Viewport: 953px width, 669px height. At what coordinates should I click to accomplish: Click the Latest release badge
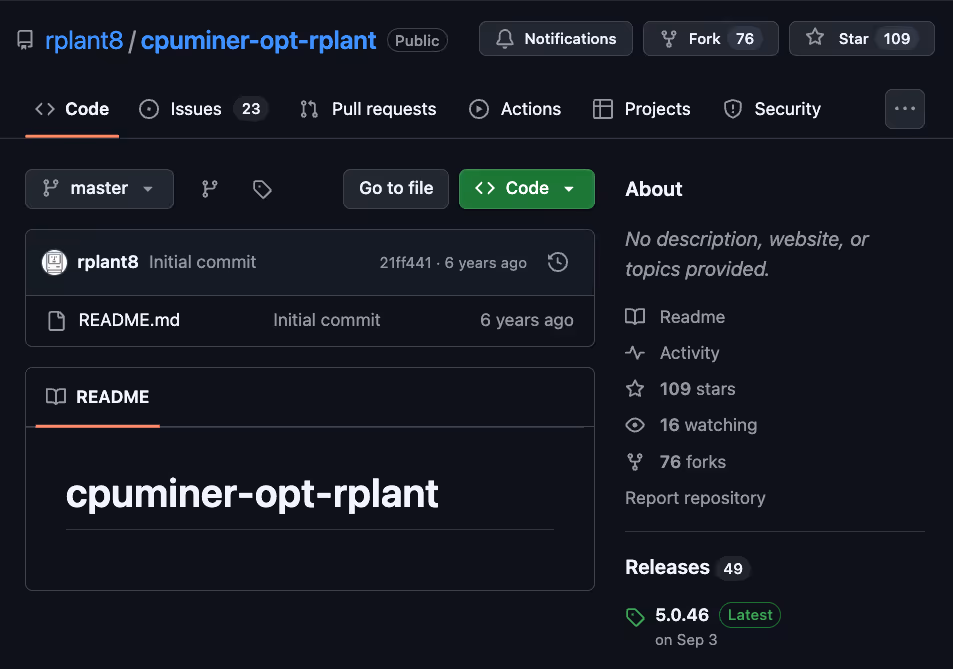(x=749, y=615)
